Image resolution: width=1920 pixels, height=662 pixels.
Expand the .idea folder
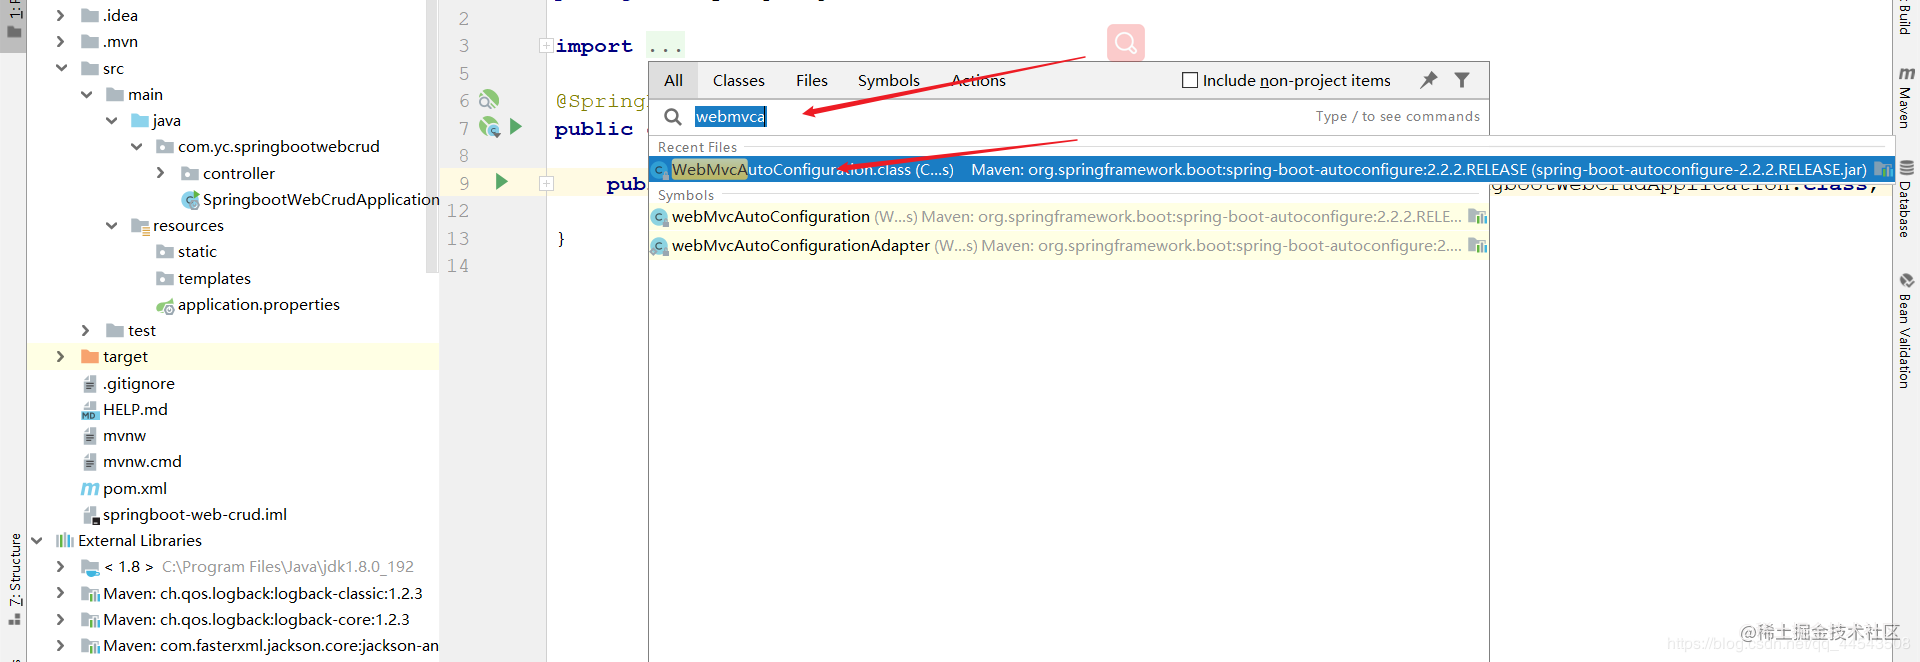click(60, 15)
